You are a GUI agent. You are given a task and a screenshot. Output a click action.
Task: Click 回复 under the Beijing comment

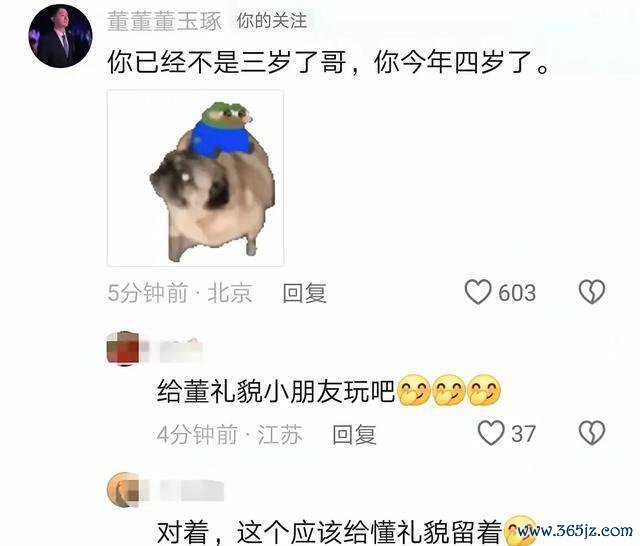pyautogui.click(x=305, y=293)
